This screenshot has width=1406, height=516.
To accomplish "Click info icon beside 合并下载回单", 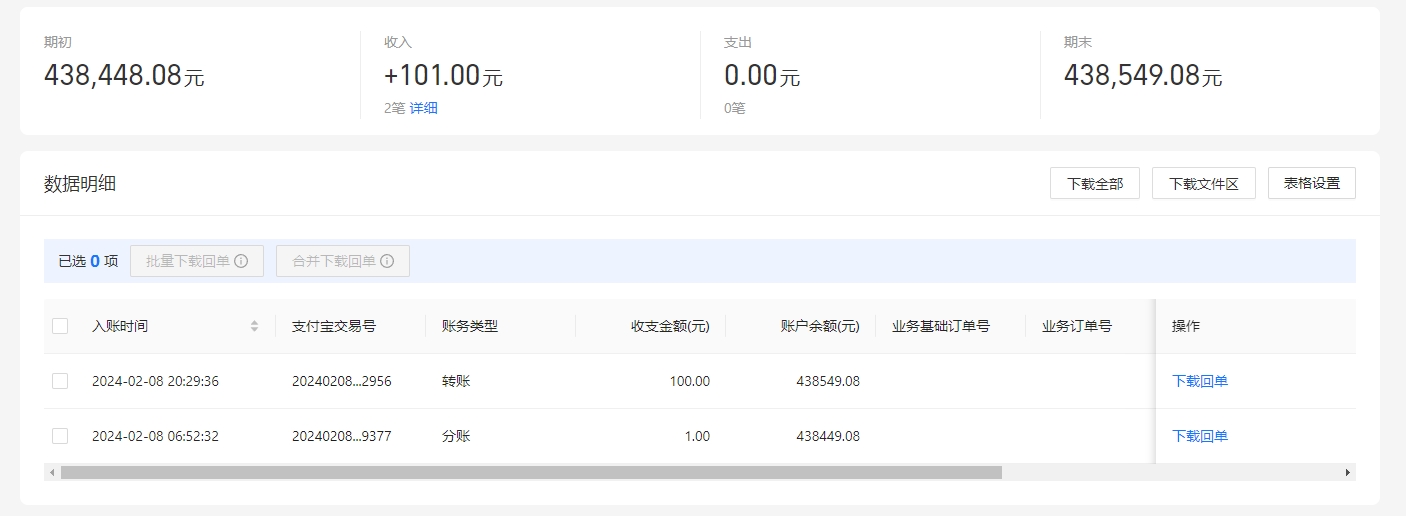I will click(x=387, y=261).
